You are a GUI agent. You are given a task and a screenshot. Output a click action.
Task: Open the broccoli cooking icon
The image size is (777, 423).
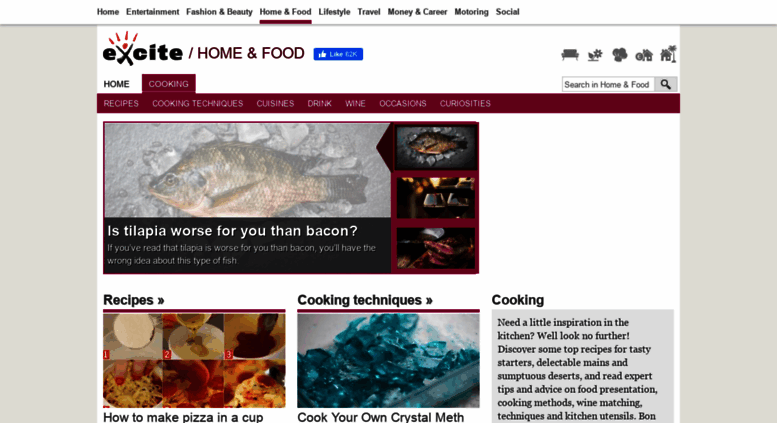click(619, 54)
